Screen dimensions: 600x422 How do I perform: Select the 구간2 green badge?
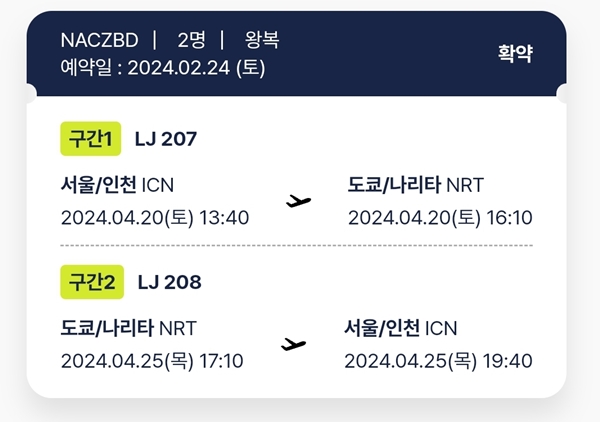(92, 282)
